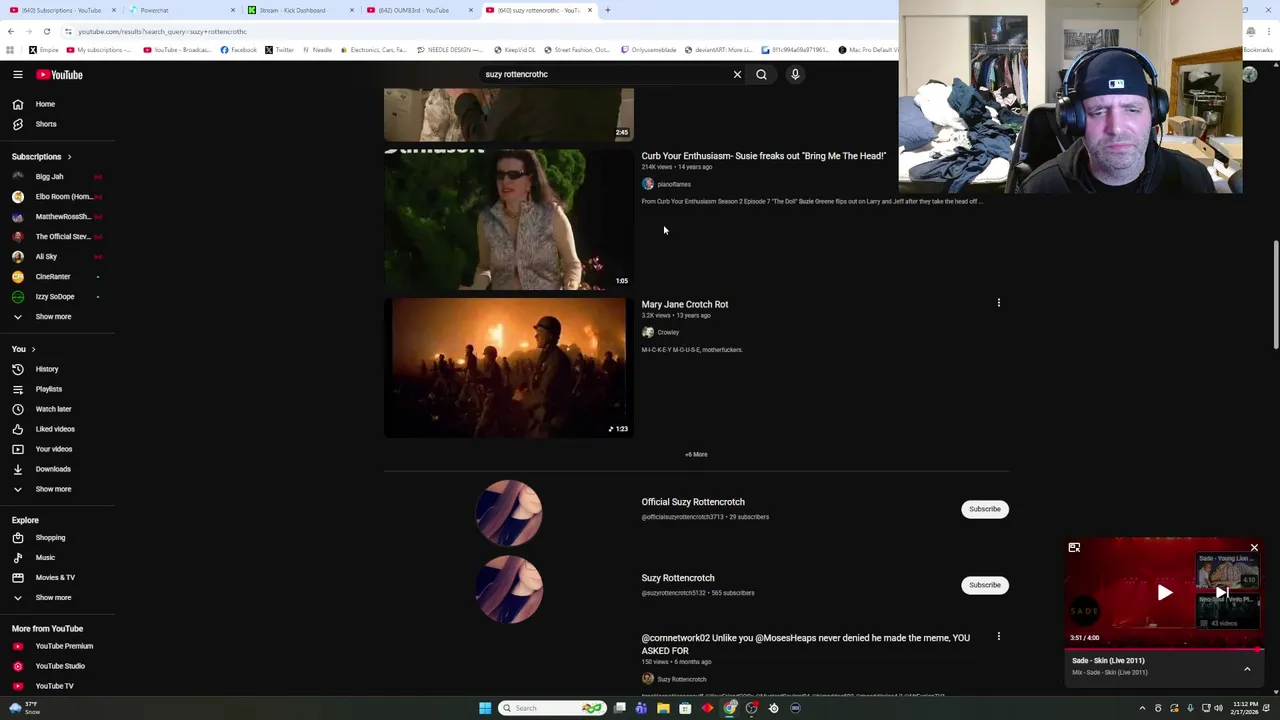Open the KeepVid DL bookmark
This screenshot has width=1280, height=720.
click(514, 50)
